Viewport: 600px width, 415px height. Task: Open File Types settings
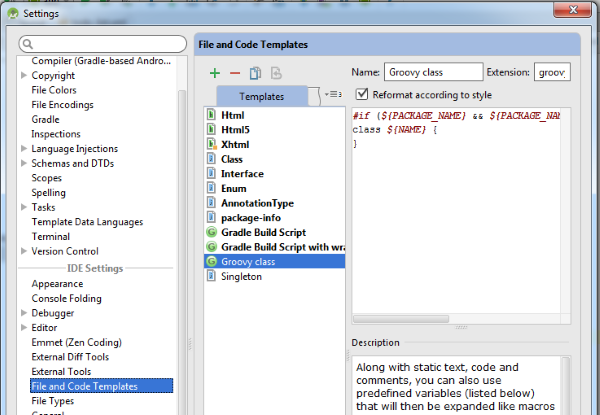pyautogui.click(x=52, y=401)
